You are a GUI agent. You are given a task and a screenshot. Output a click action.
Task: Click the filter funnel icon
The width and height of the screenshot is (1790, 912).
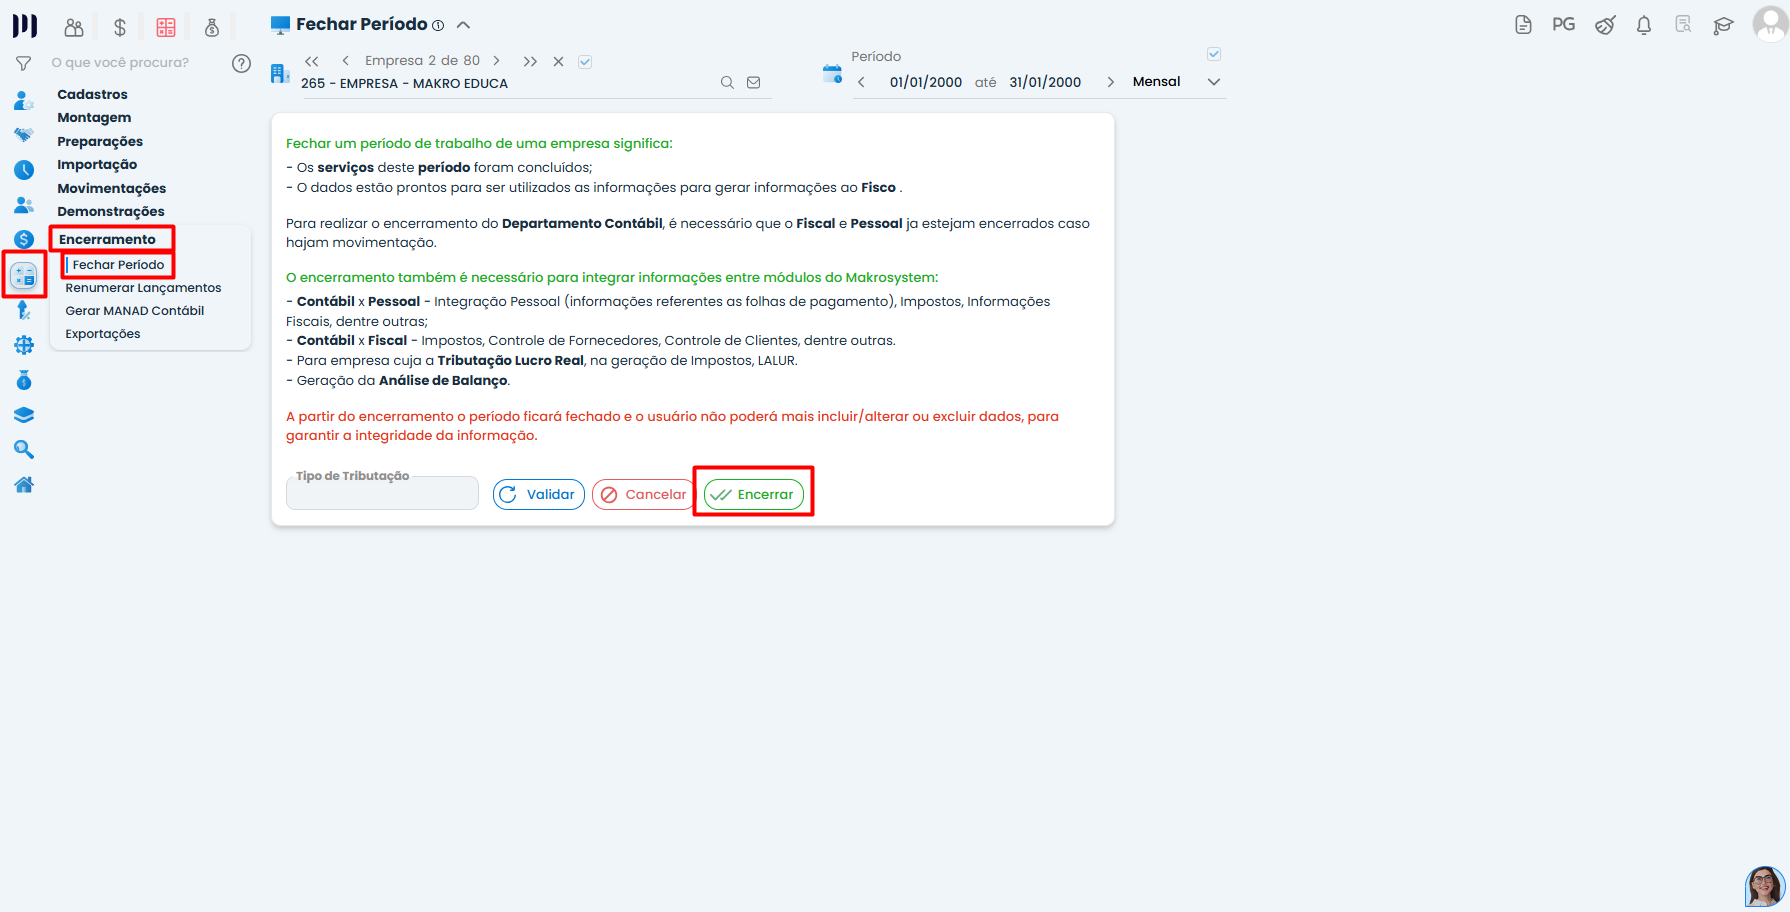coord(24,63)
